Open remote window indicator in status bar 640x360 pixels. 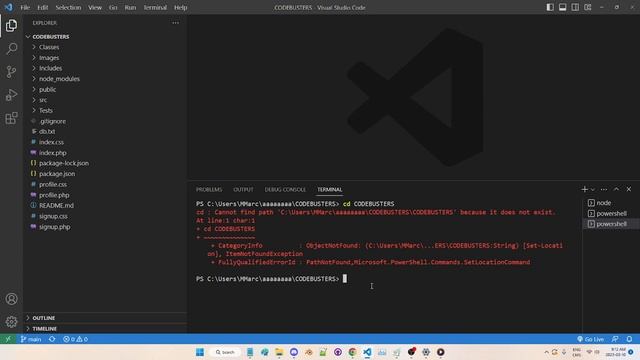click(8, 339)
